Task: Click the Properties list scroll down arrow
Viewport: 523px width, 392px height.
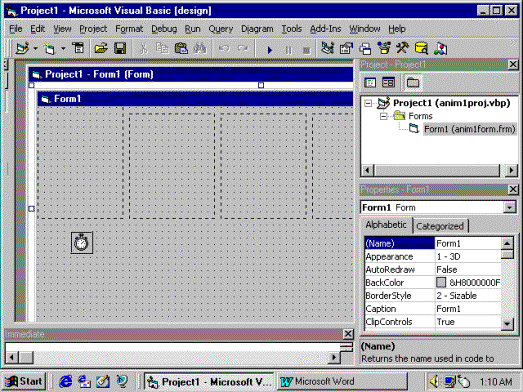Action: tap(507, 324)
